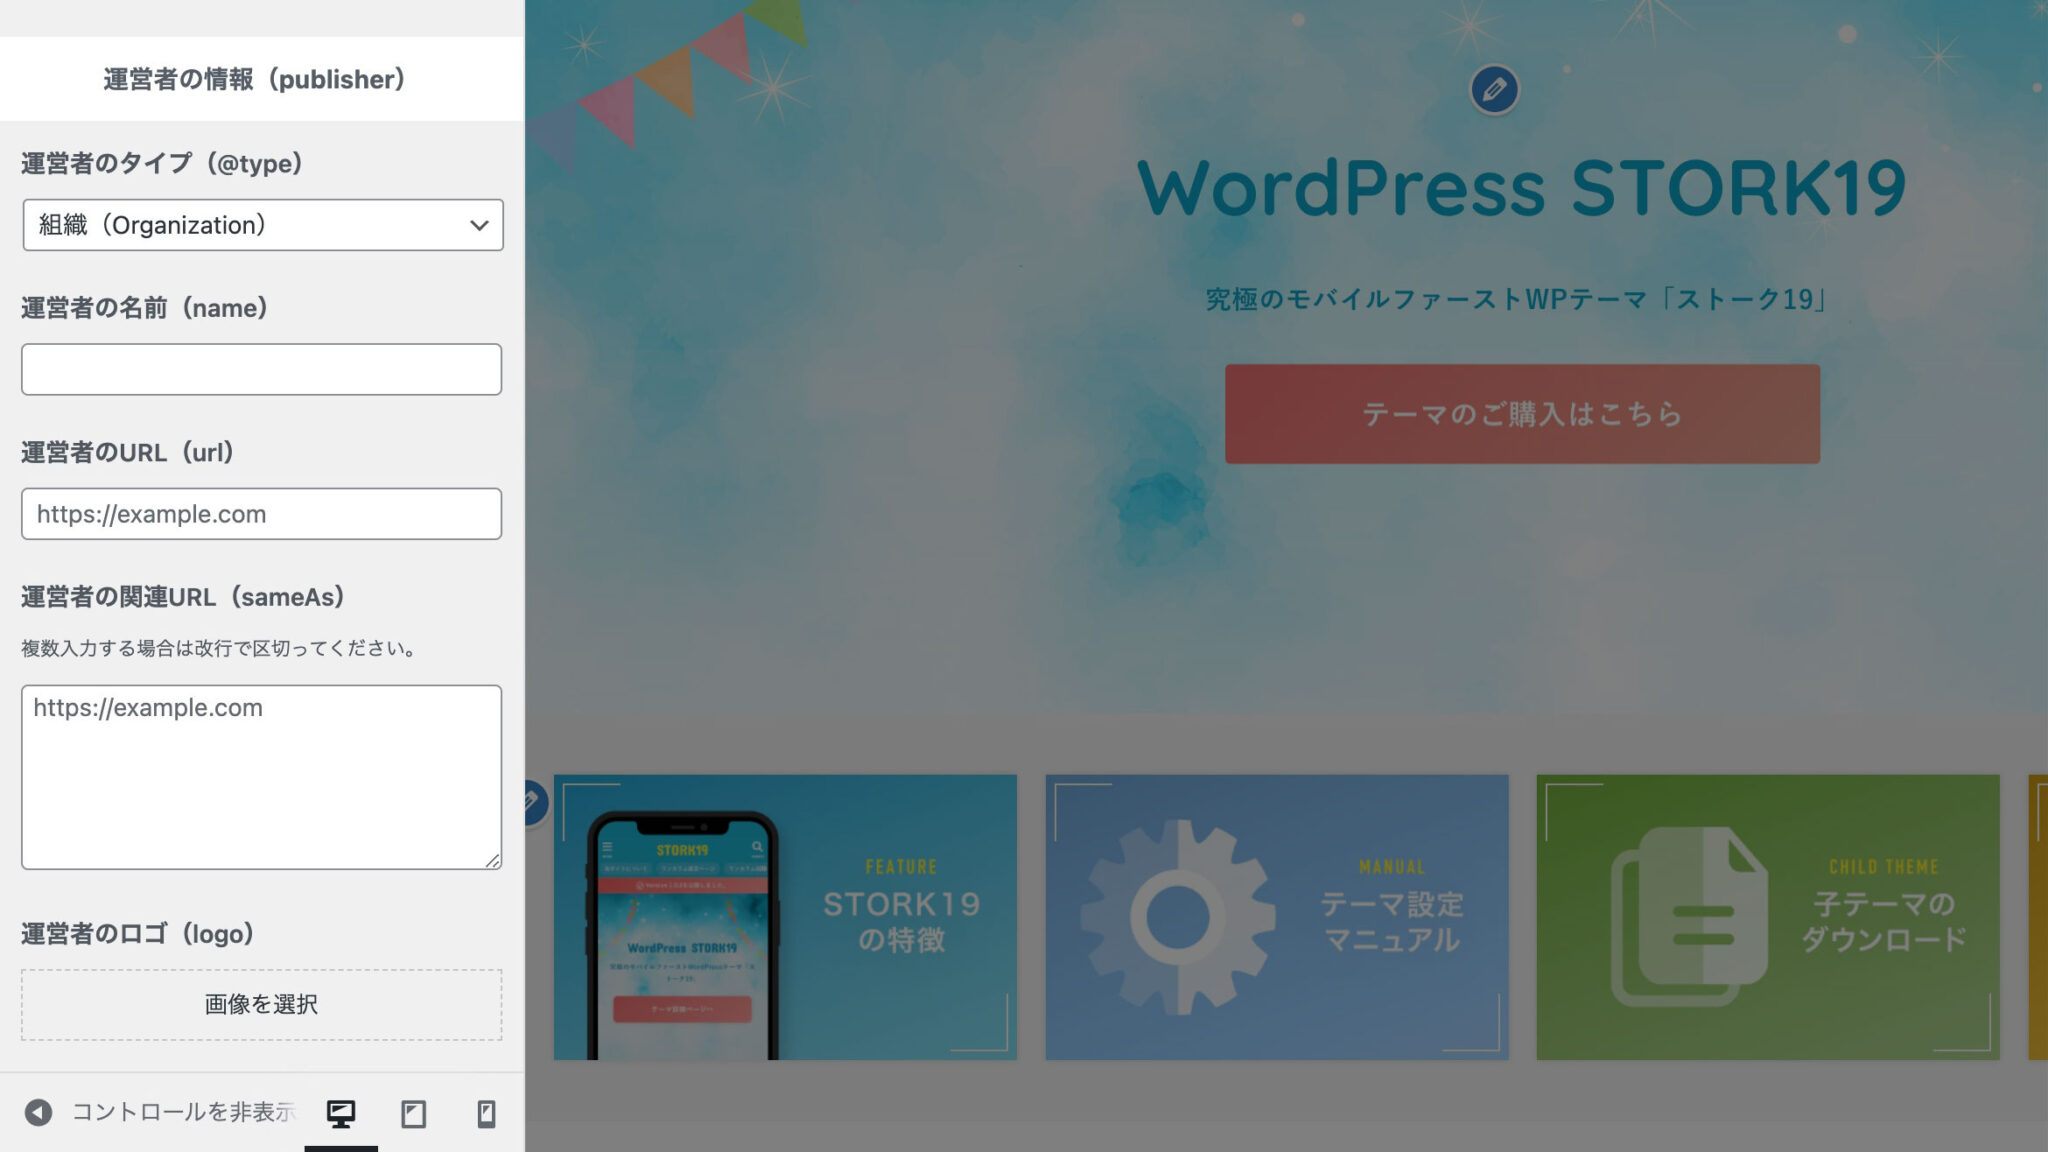Open the STORK19の特徴 feature card
The height and width of the screenshot is (1152, 2048).
(x=900, y=921)
